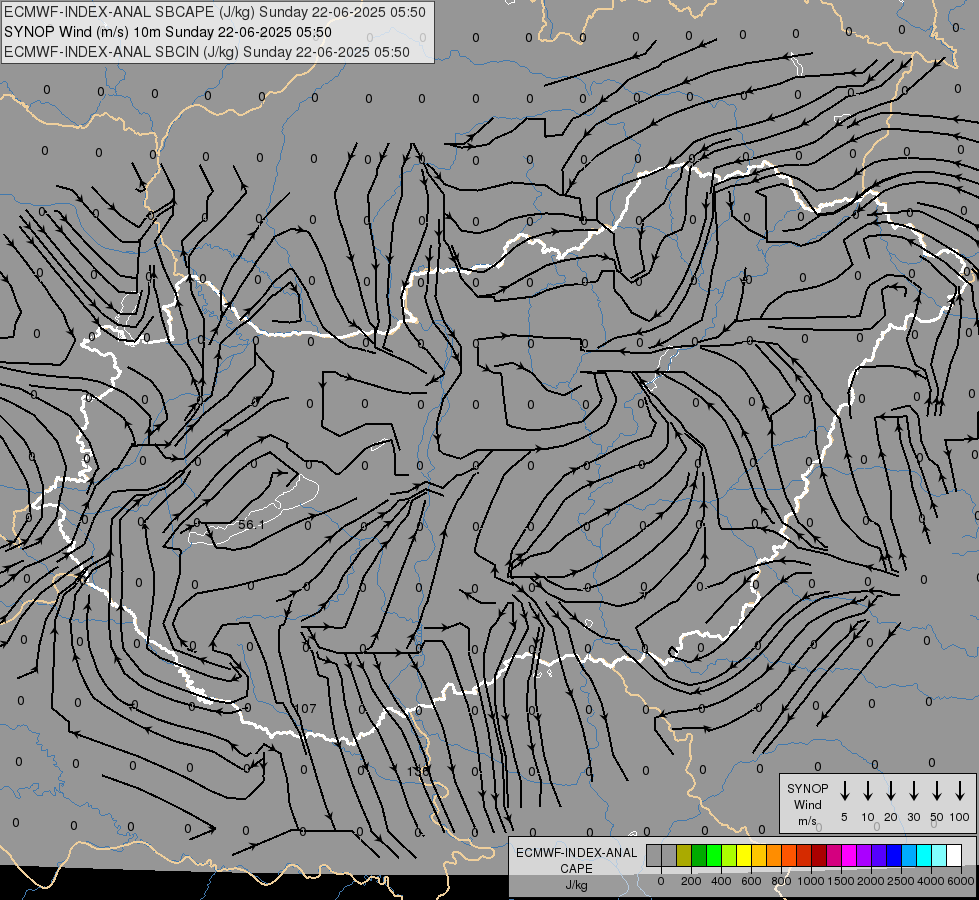Image resolution: width=979 pixels, height=900 pixels.
Task: Pick the dark green CAPE legend swatch
Action: [x=699, y=855]
